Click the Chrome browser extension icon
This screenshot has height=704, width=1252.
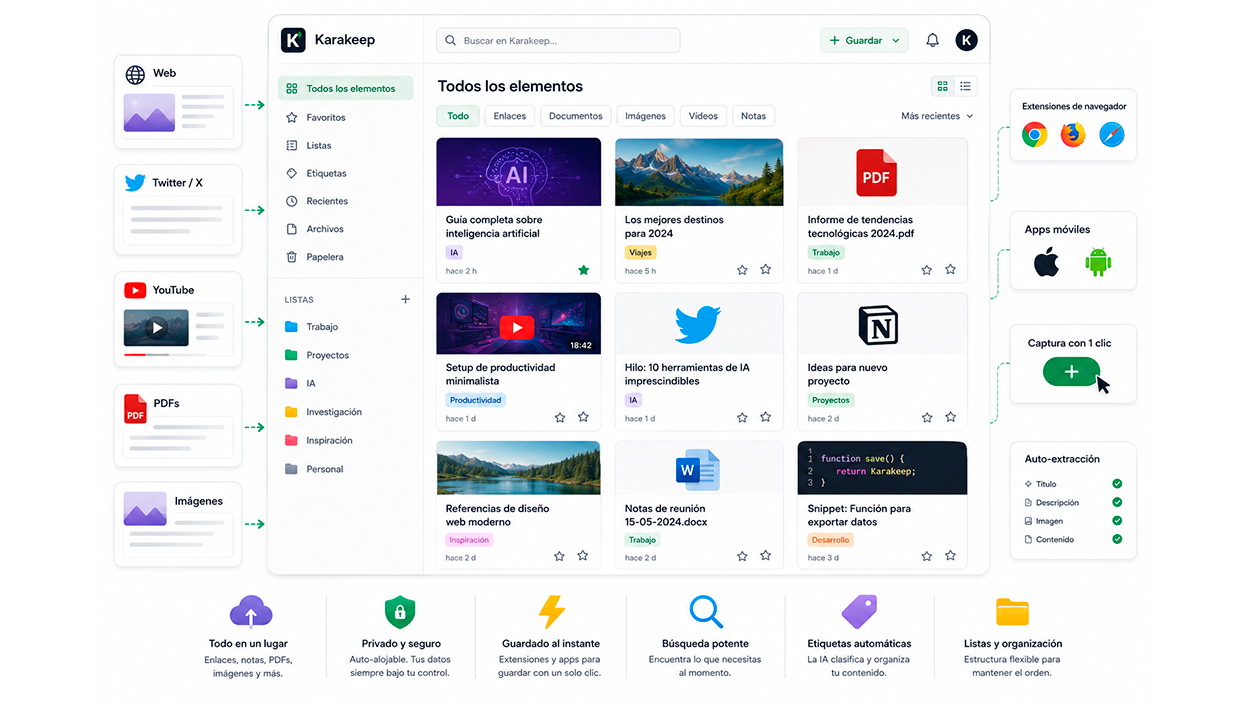click(x=1034, y=135)
